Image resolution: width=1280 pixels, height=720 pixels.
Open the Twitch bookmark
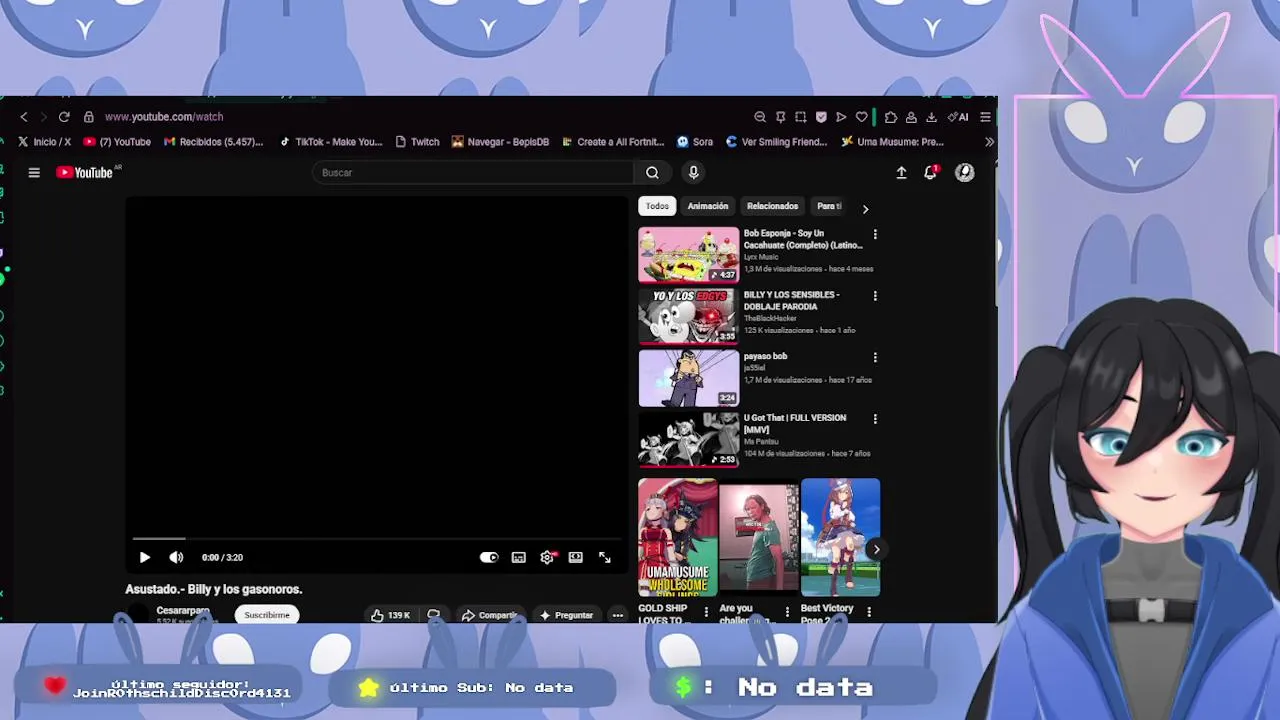tap(417, 142)
